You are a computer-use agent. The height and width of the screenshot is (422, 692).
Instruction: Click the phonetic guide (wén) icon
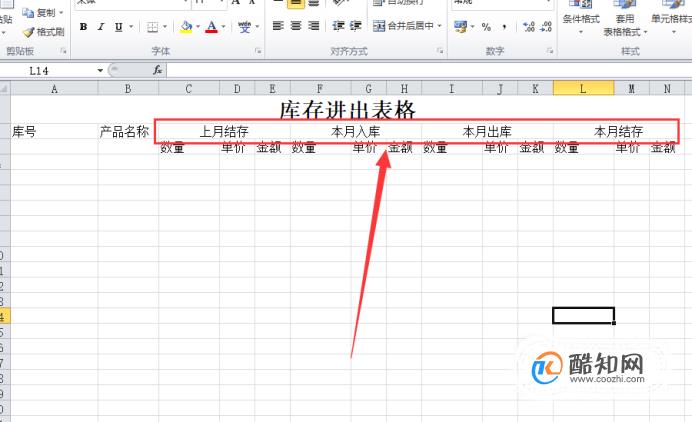click(x=244, y=27)
